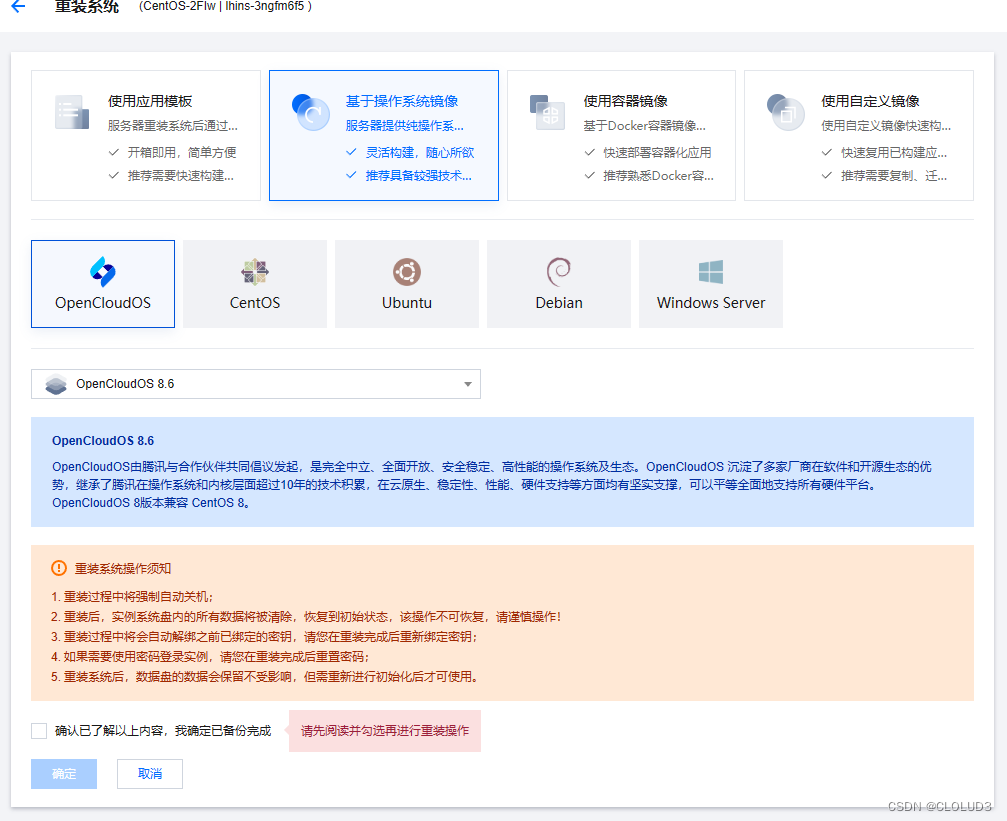Screen dimensions: 1007x821
Task: Click the 重装系统操作须知 notice heading
Action: click(123, 569)
